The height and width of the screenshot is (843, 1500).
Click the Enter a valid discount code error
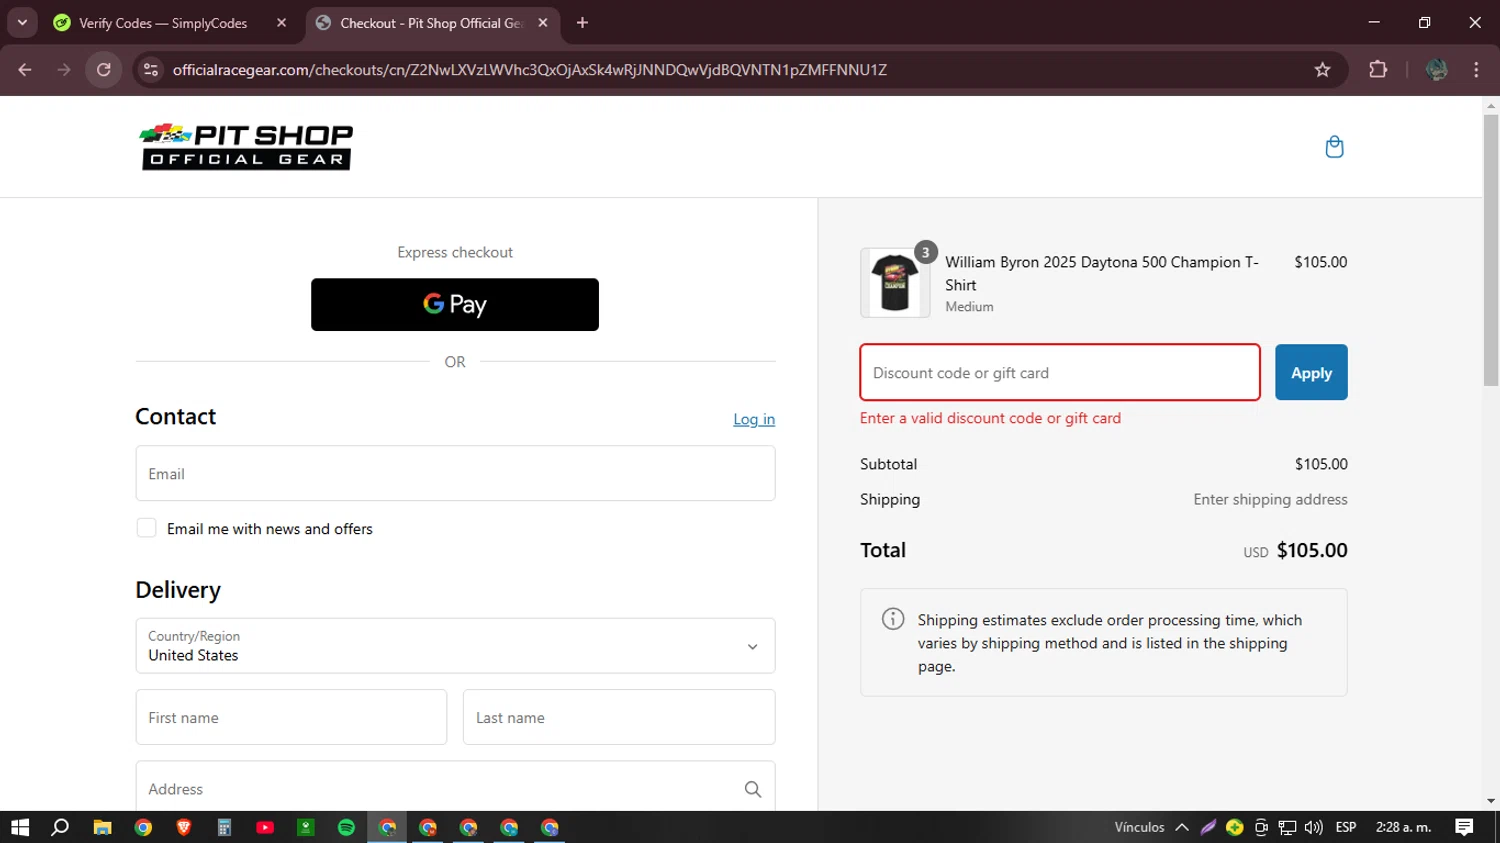coord(990,418)
